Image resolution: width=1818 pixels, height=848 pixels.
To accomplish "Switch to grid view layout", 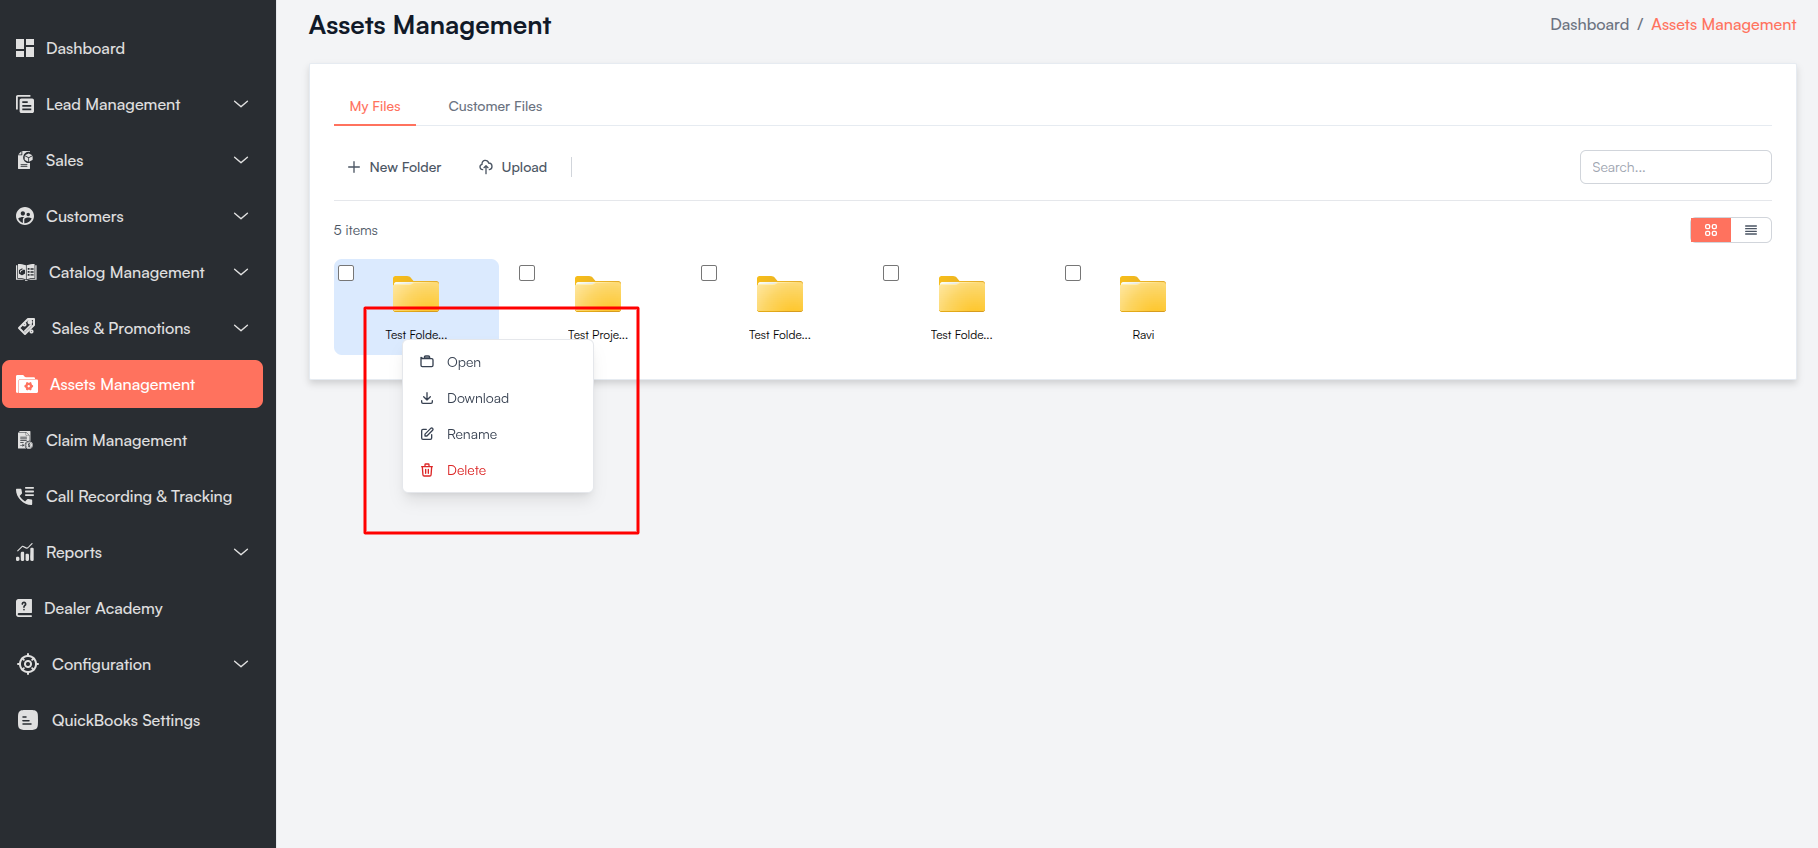I will (x=1711, y=230).
